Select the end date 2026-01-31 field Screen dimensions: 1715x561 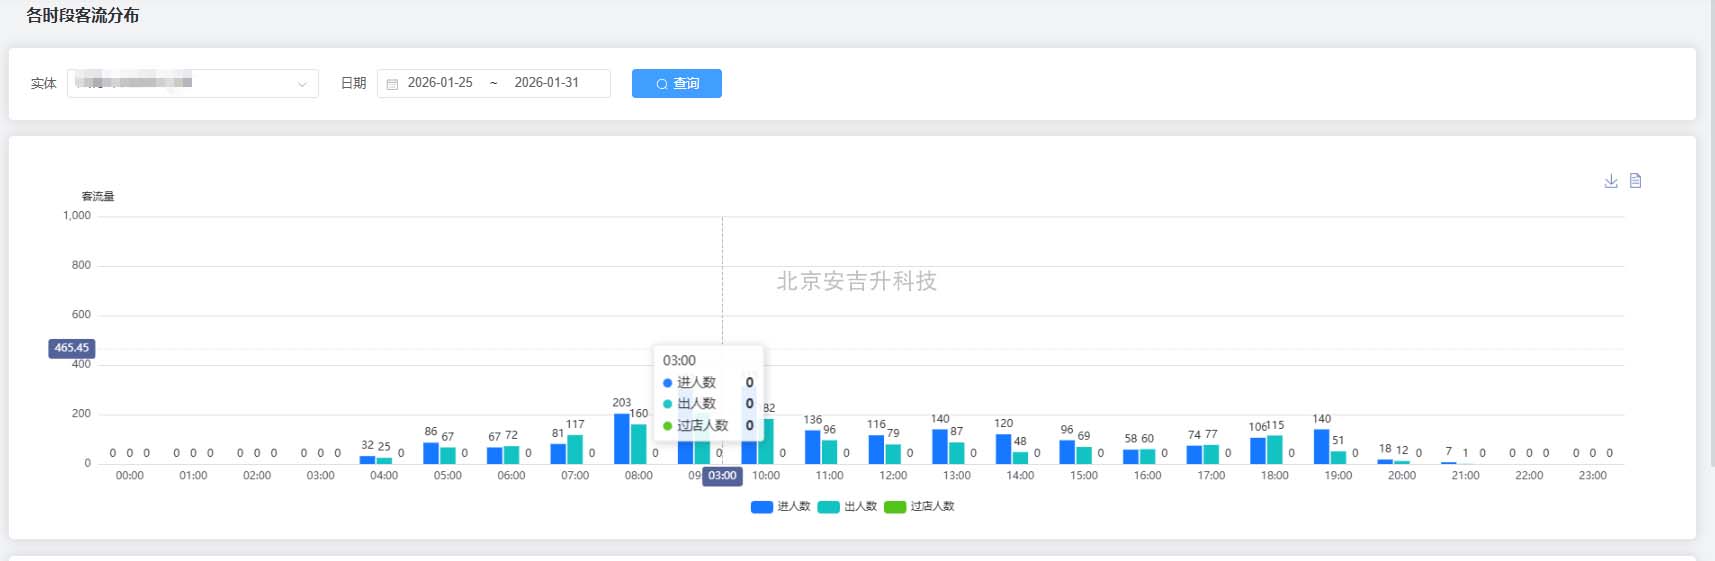pos(546,83)
